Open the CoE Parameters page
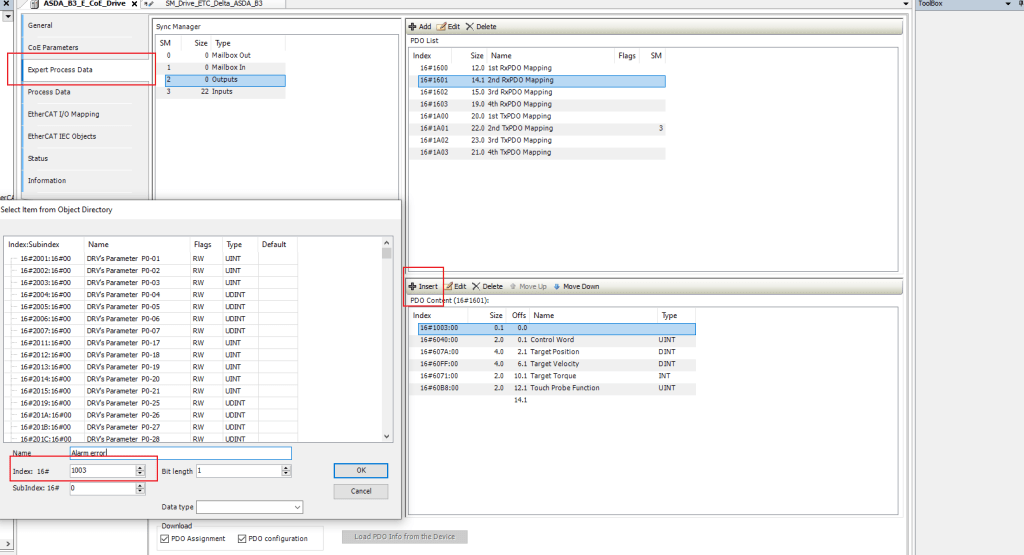Image resolution: width=1024 pixels, height=555 pixels. (x=53, y=47)
